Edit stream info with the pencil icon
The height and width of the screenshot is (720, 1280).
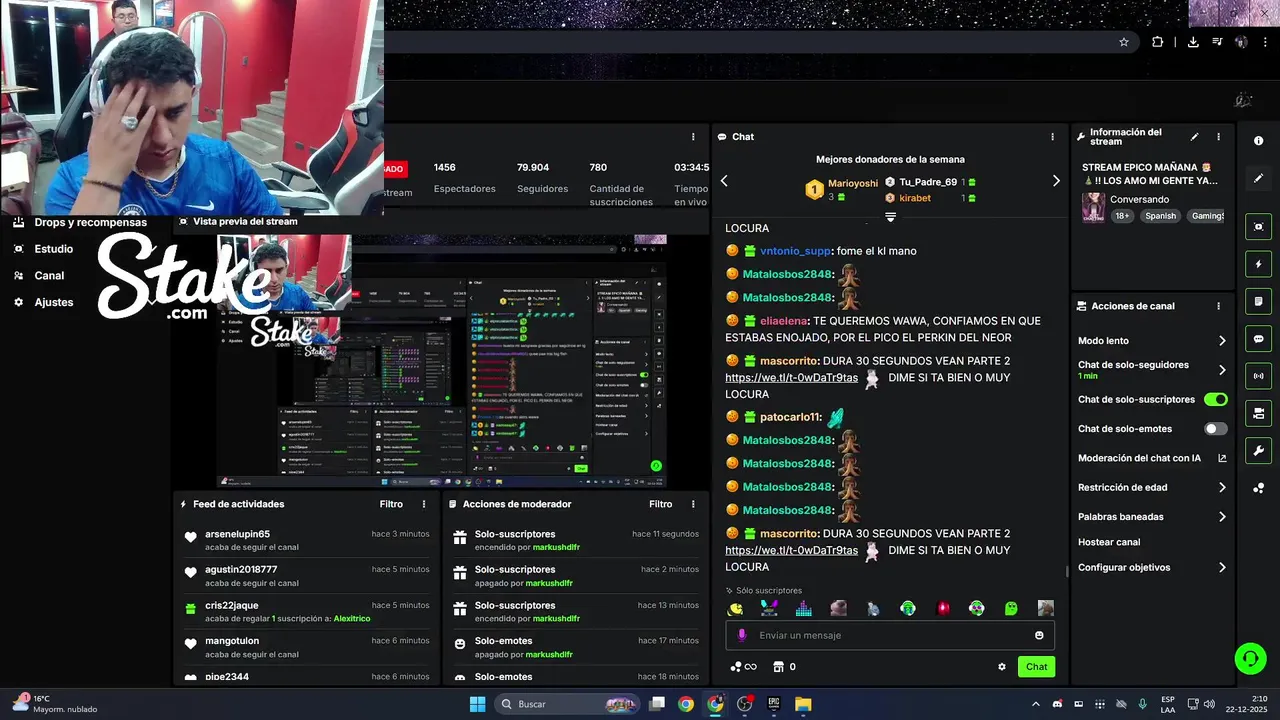1194,137
